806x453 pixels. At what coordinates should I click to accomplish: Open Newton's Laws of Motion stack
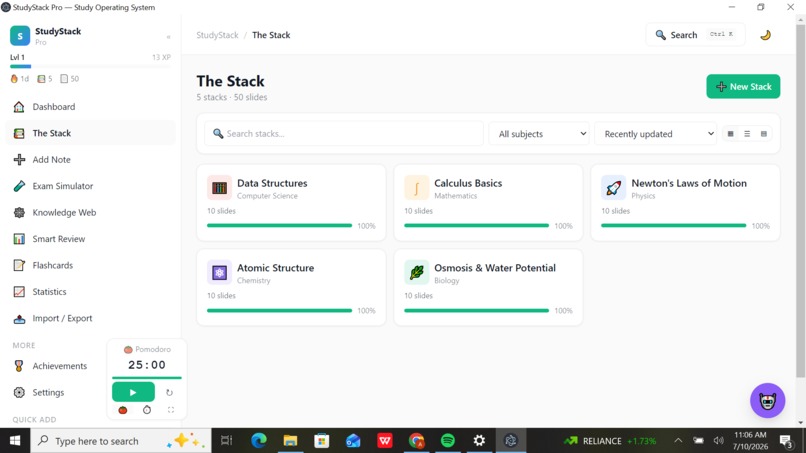point(685,203)
